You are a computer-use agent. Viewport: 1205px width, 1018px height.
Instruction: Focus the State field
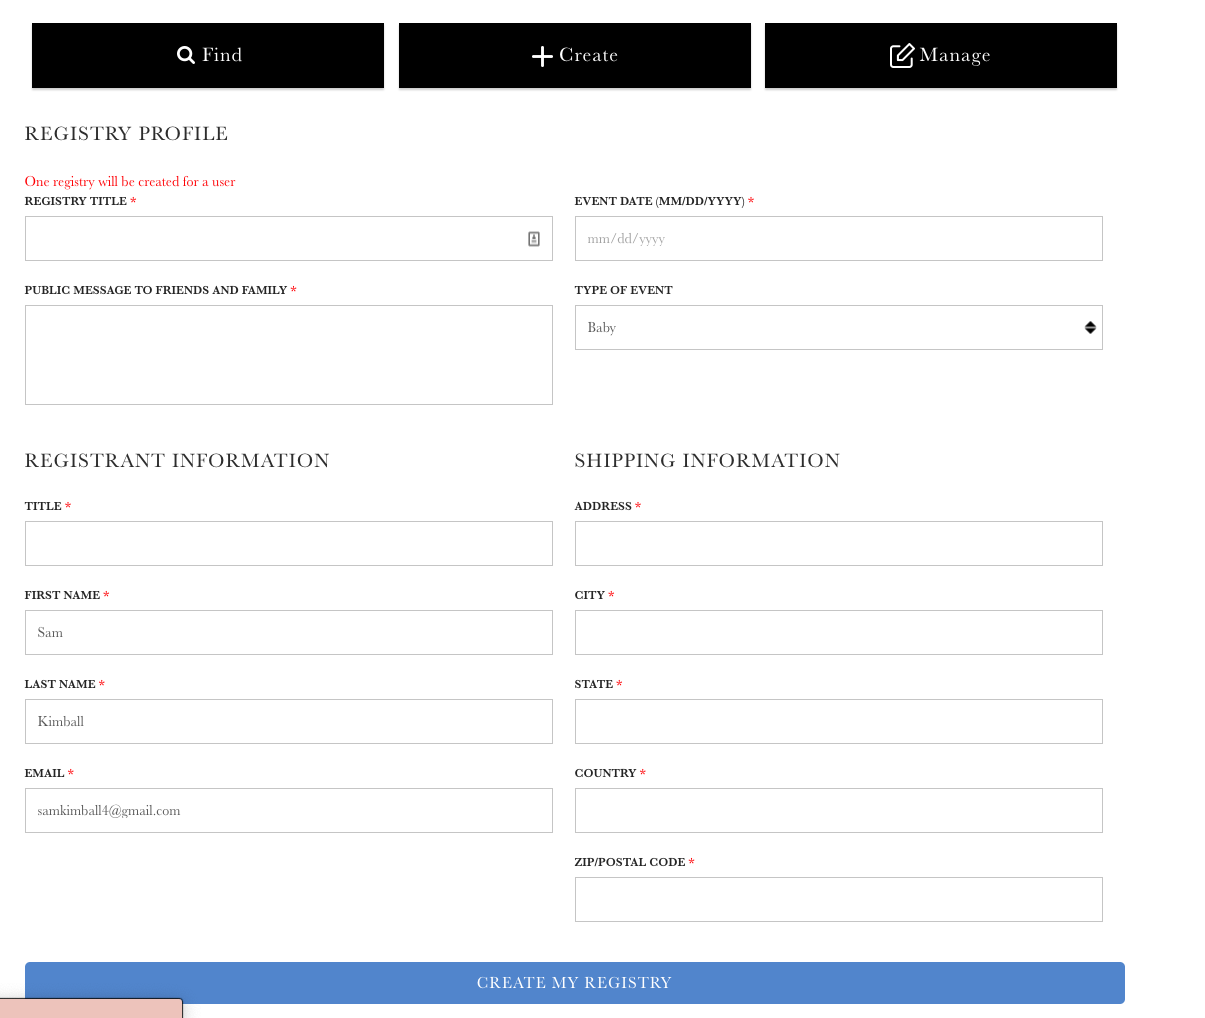point(839,722)
